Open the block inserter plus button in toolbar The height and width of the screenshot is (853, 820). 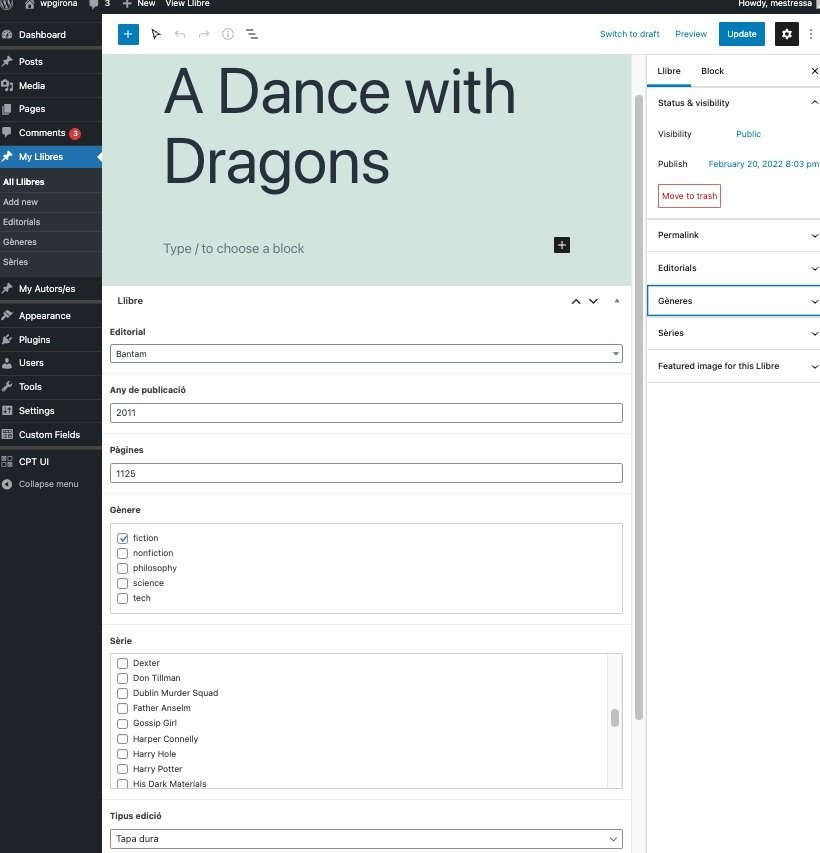(x=128, y=34)
